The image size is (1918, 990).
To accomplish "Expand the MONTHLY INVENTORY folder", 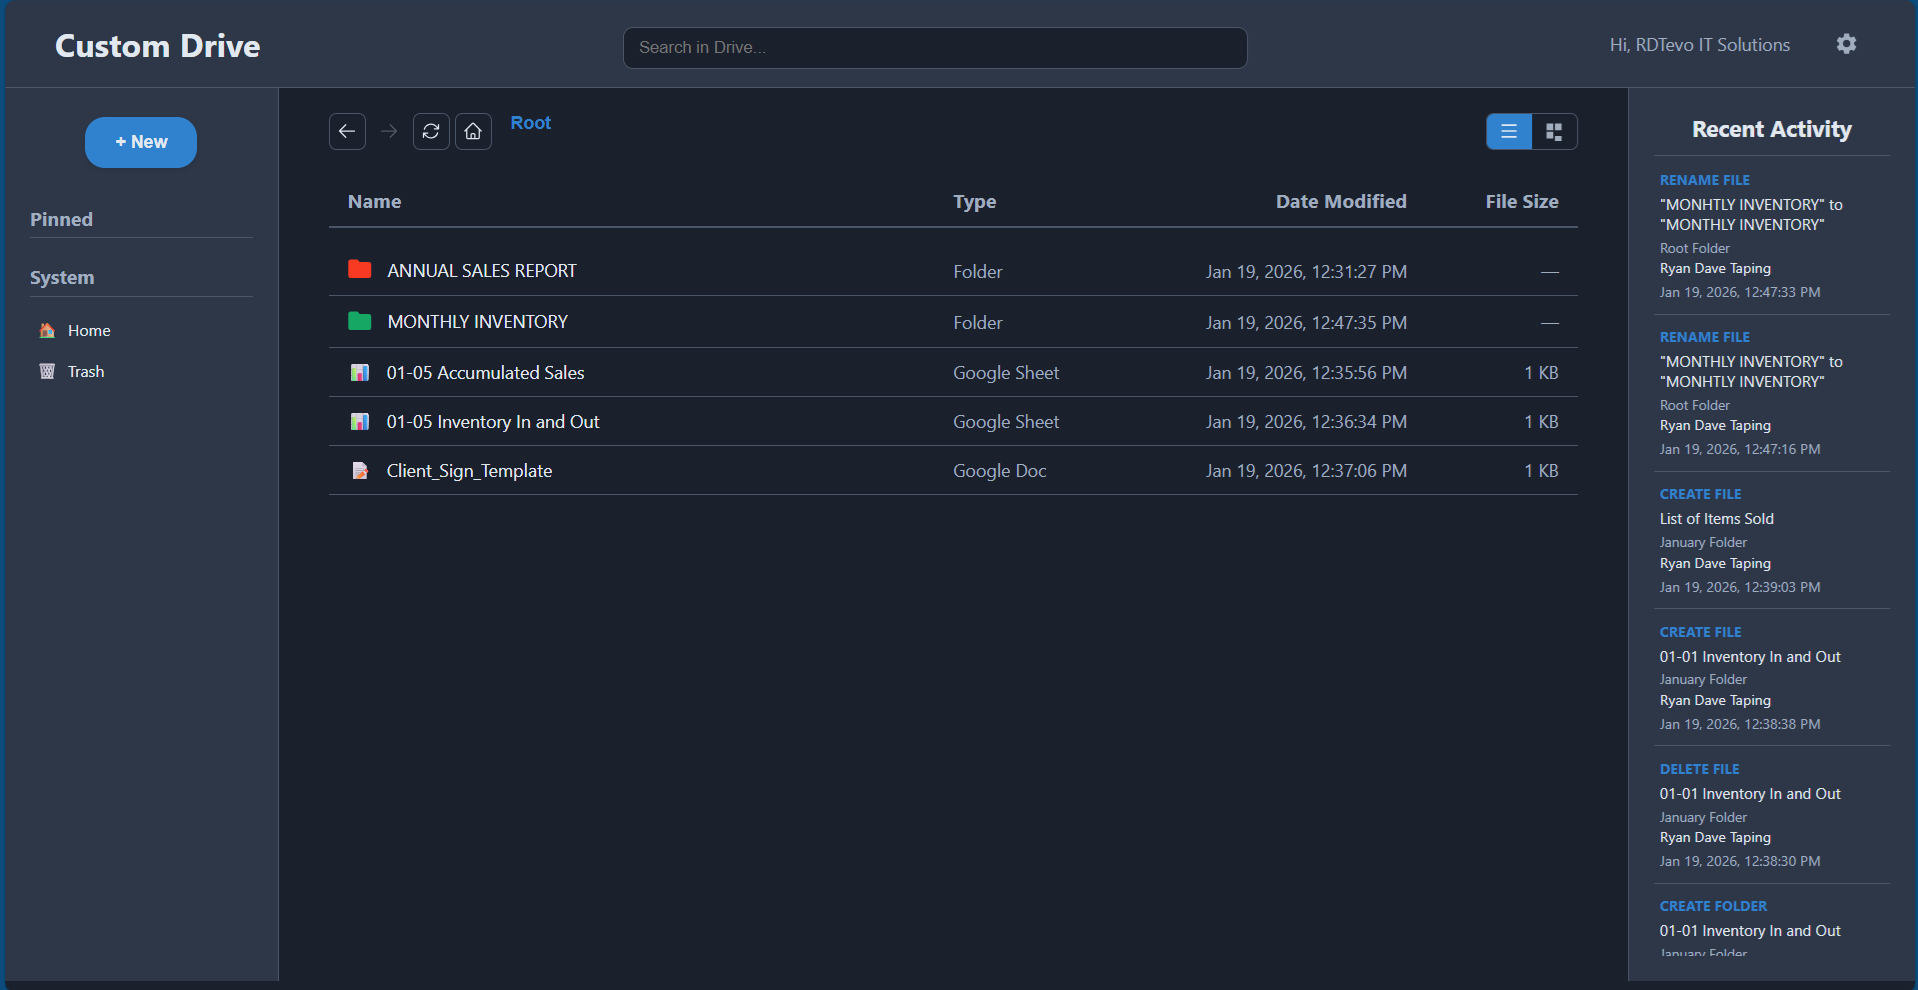I will (x=477, y=321).
